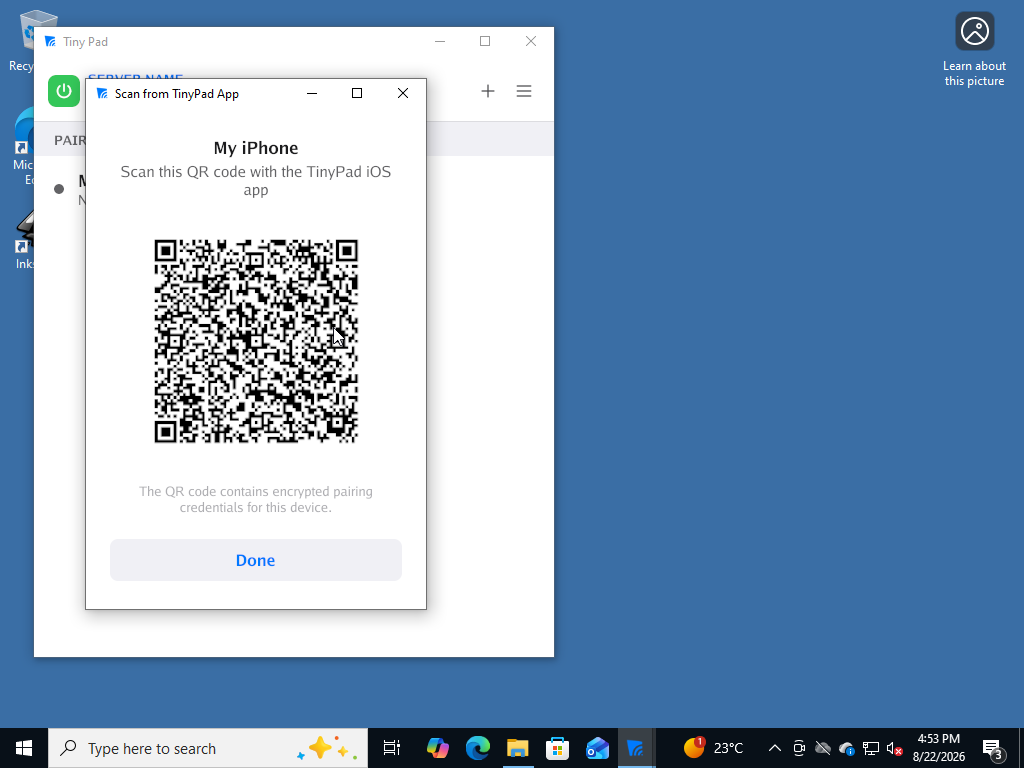
Task: Maximize the Scan from TinyPad App dialog
Action: 357,93
